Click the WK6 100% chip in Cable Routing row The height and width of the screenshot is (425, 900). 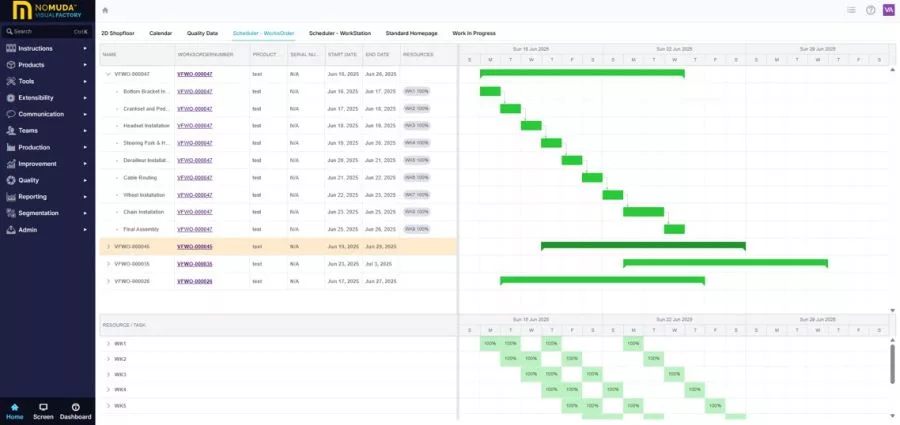point(417,177)
